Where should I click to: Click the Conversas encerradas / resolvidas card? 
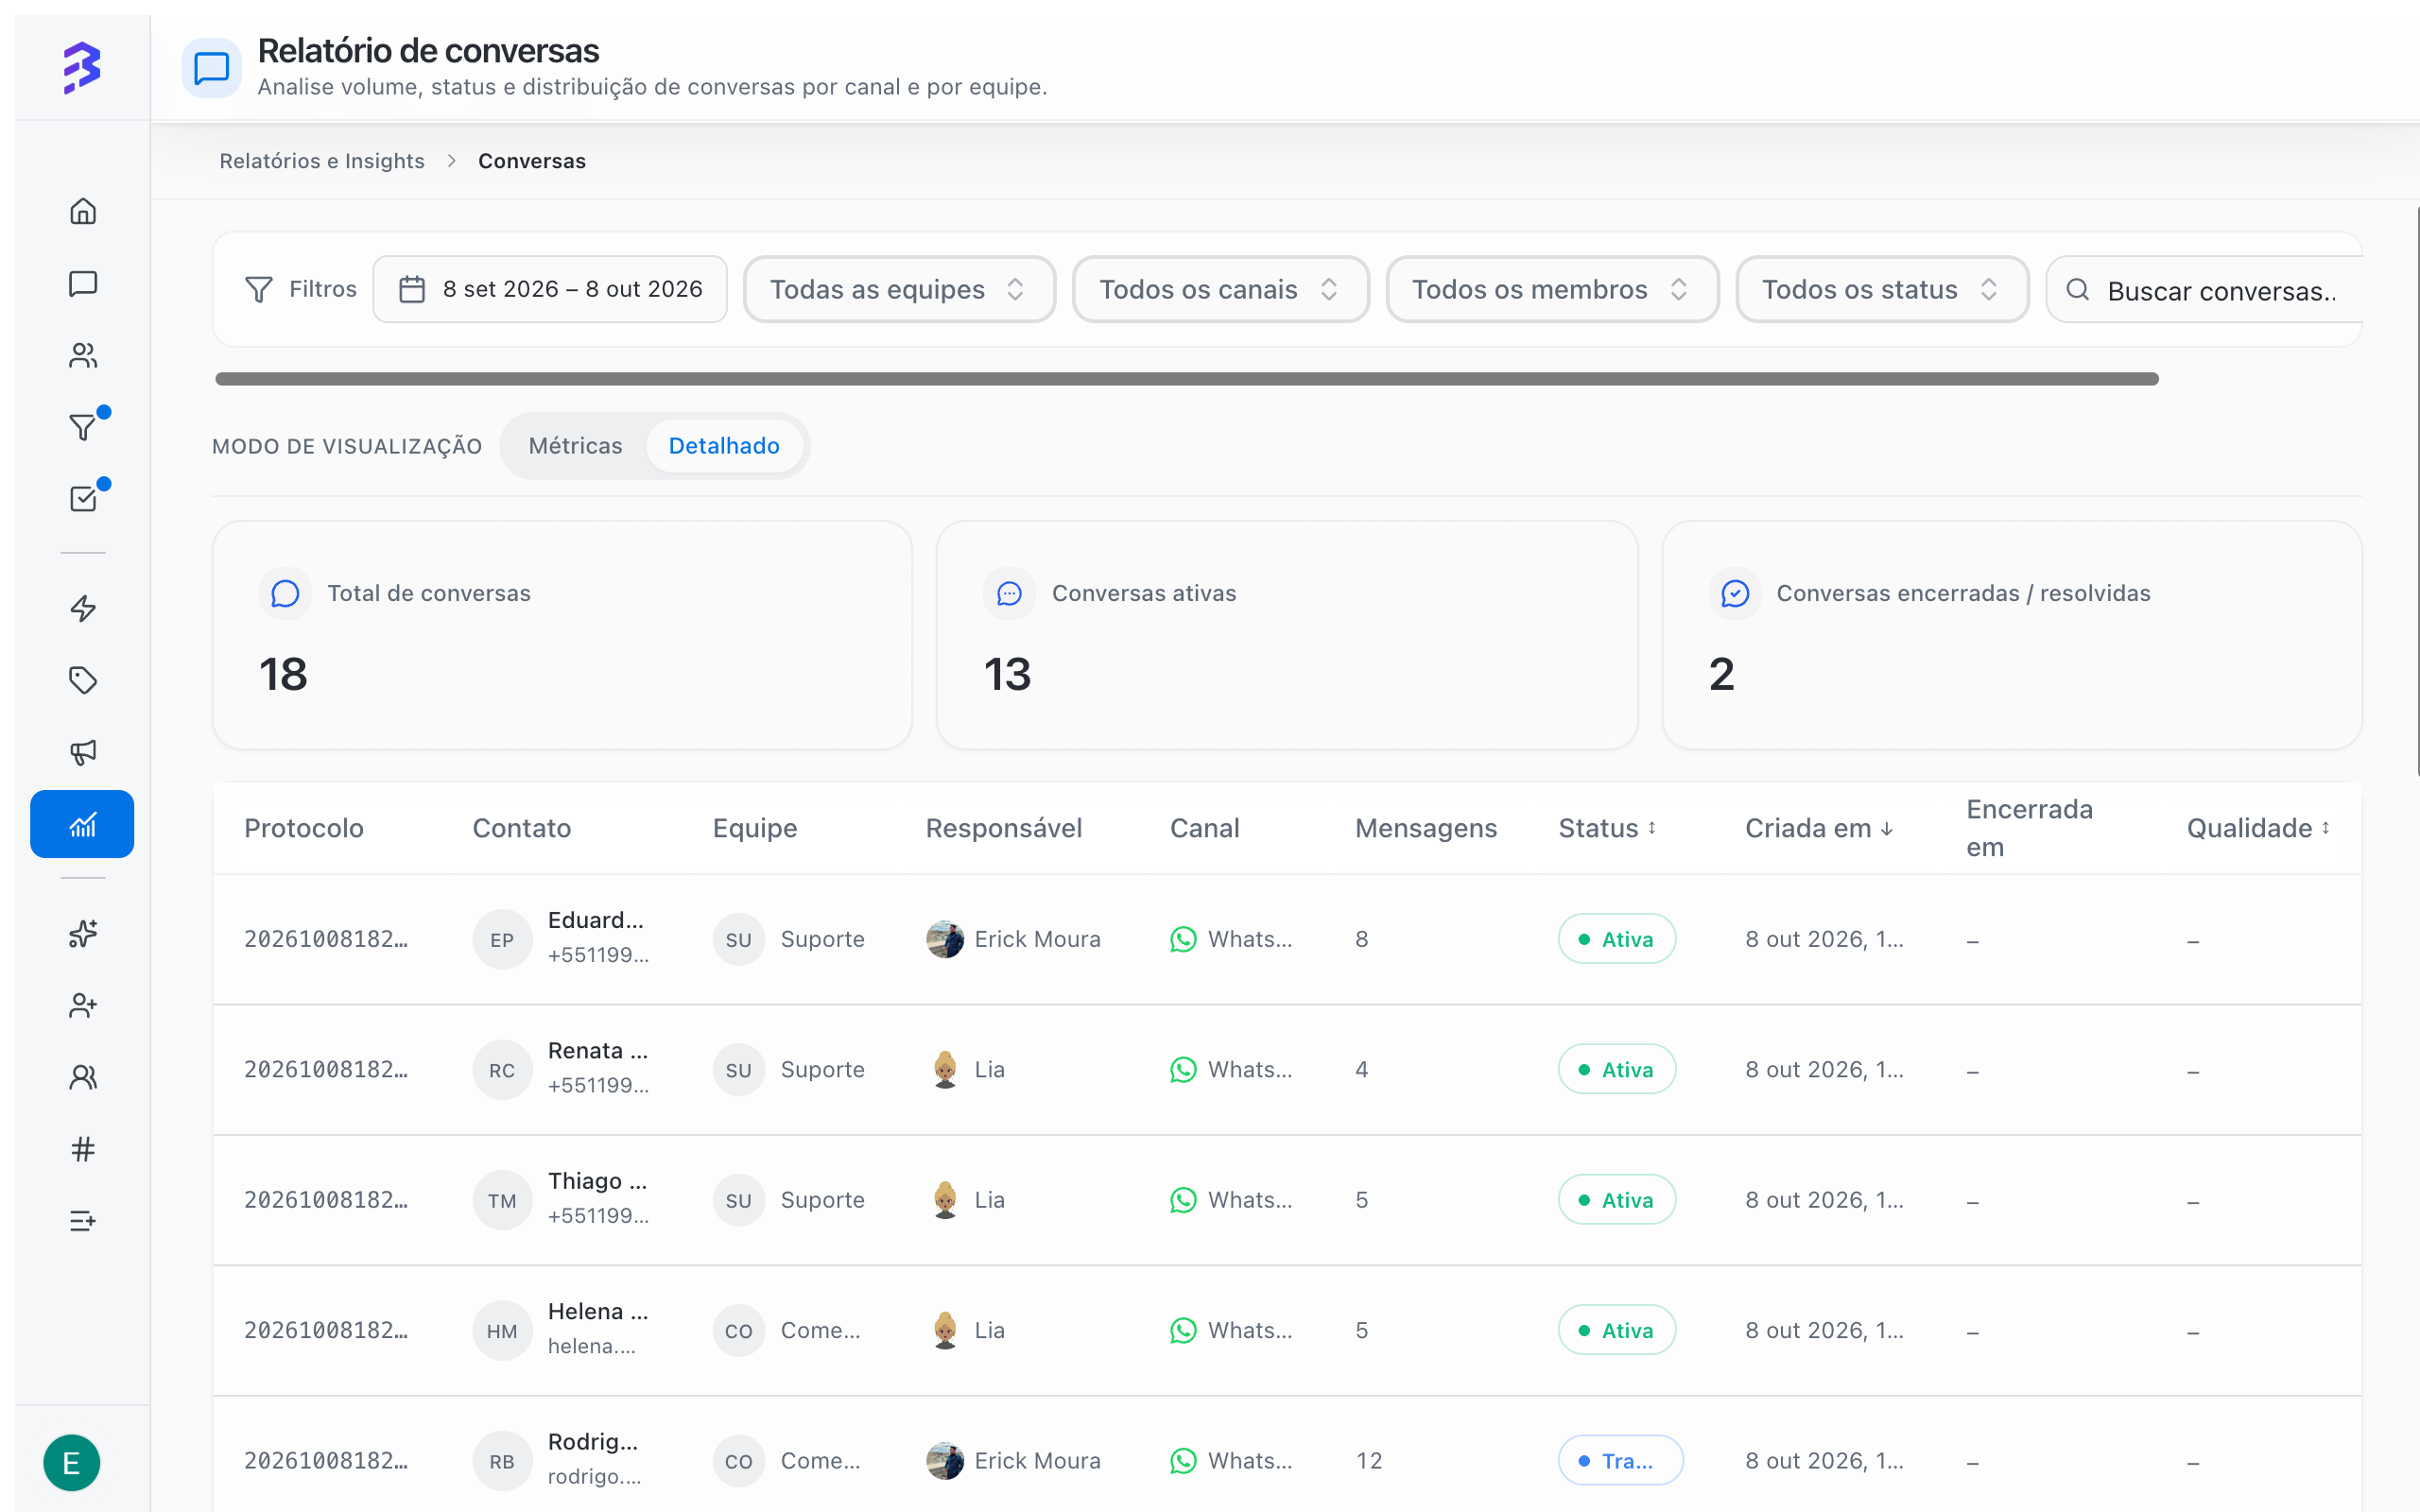tap(2012, 634)
